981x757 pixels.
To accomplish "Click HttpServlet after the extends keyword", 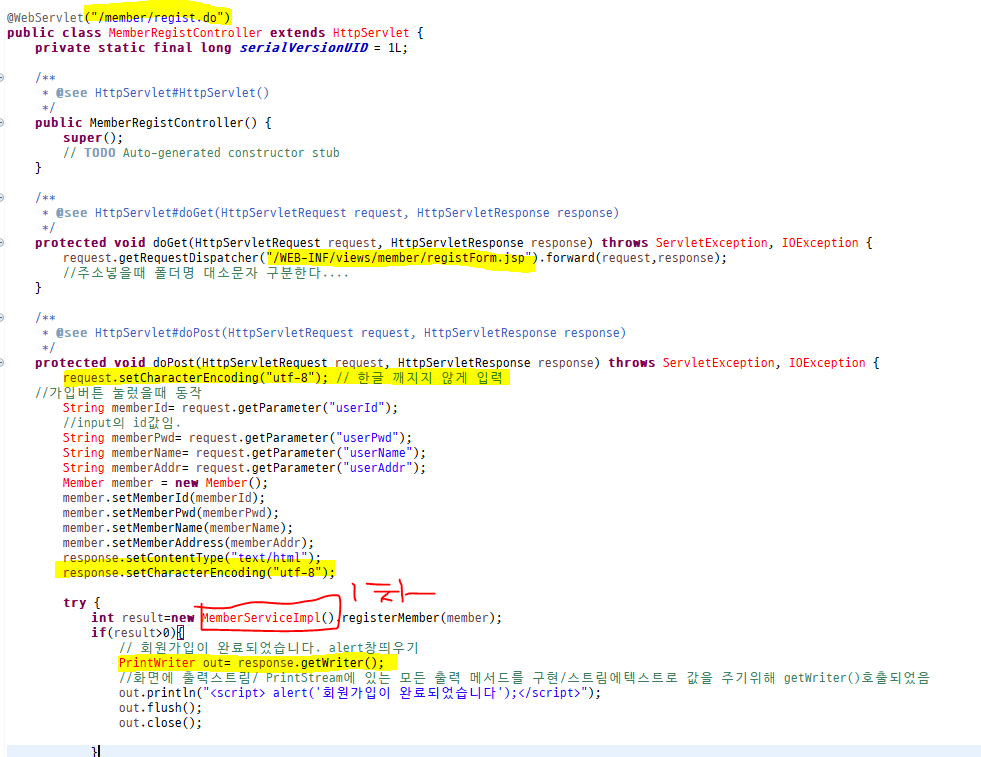I will click(x=370, y=33).
